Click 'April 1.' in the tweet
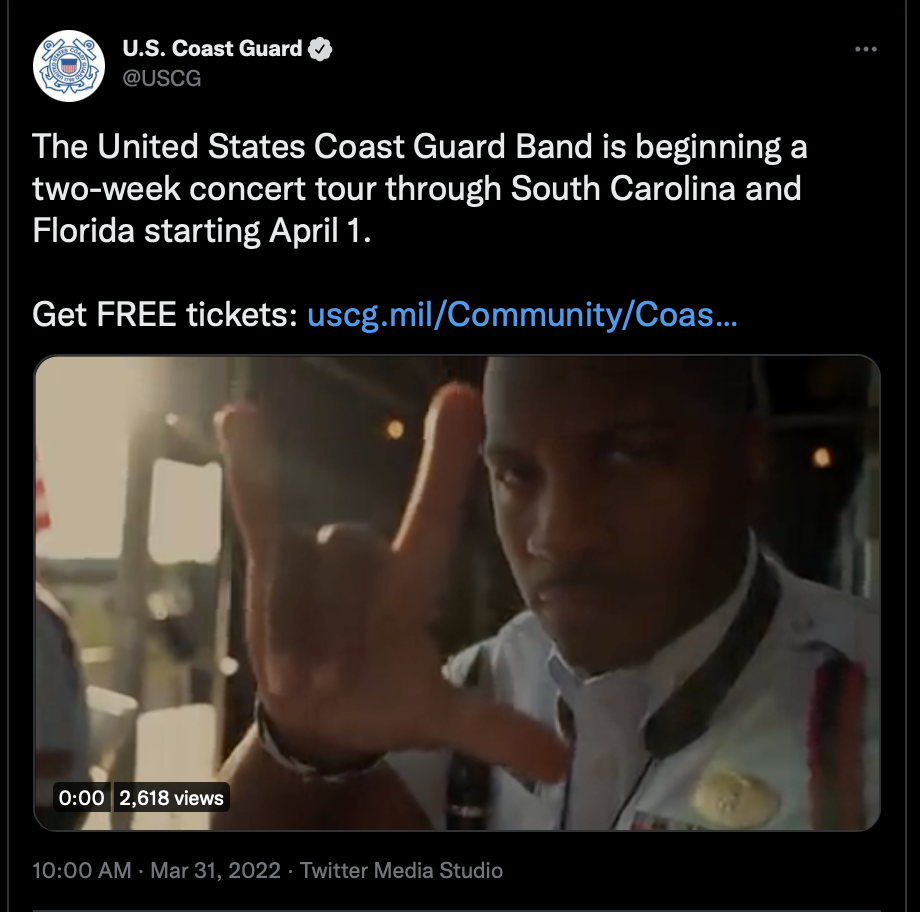The height and width of the screenshot is (912, 920). coord(320,231)
